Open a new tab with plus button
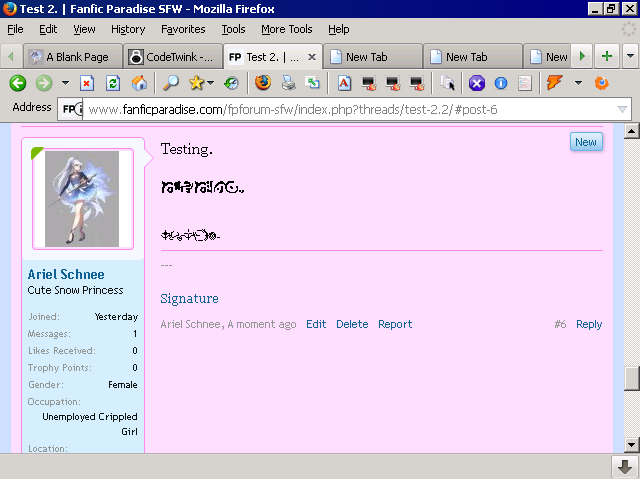Image resolution: width=640 pixels, height=480 pixels. [607, 56]
